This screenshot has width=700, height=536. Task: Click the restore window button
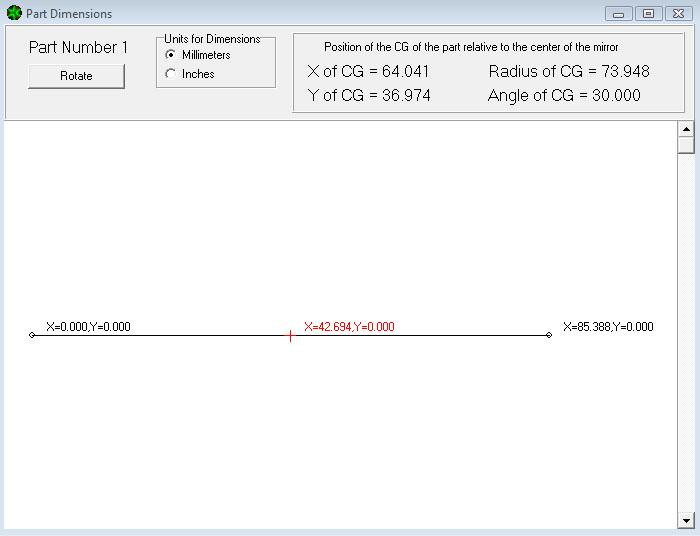point(648,14)
